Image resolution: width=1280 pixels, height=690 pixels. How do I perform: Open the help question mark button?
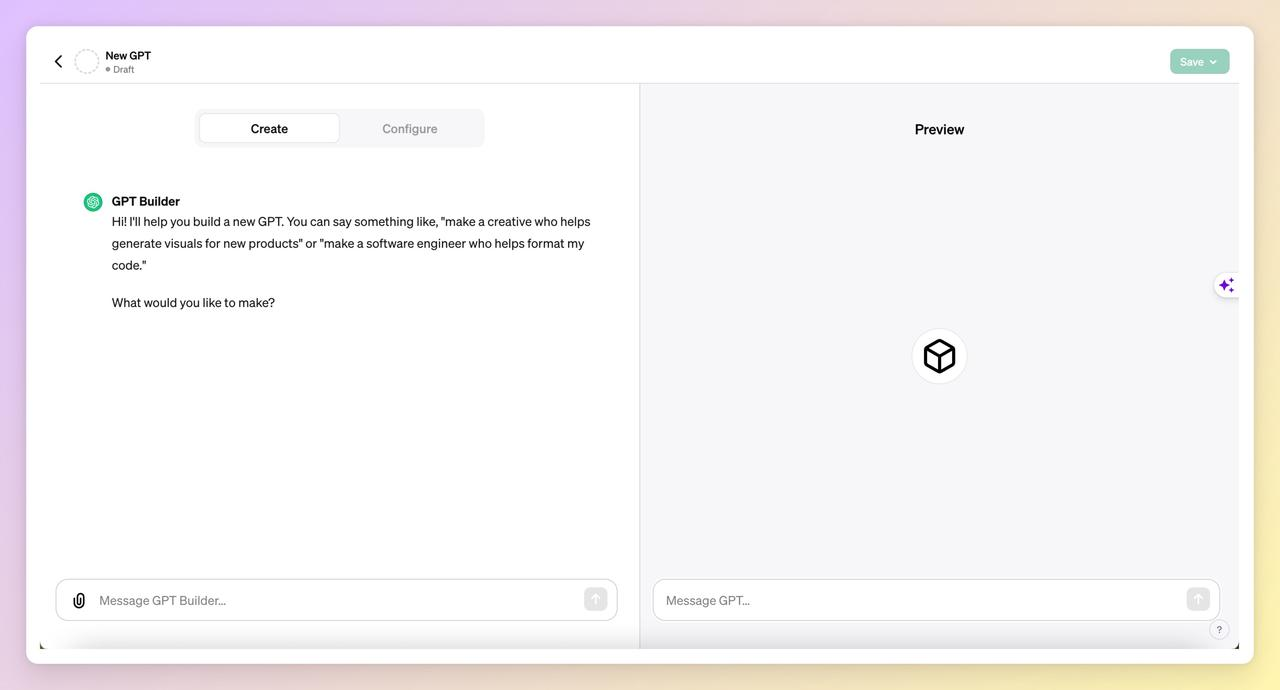click(1219, 630)
